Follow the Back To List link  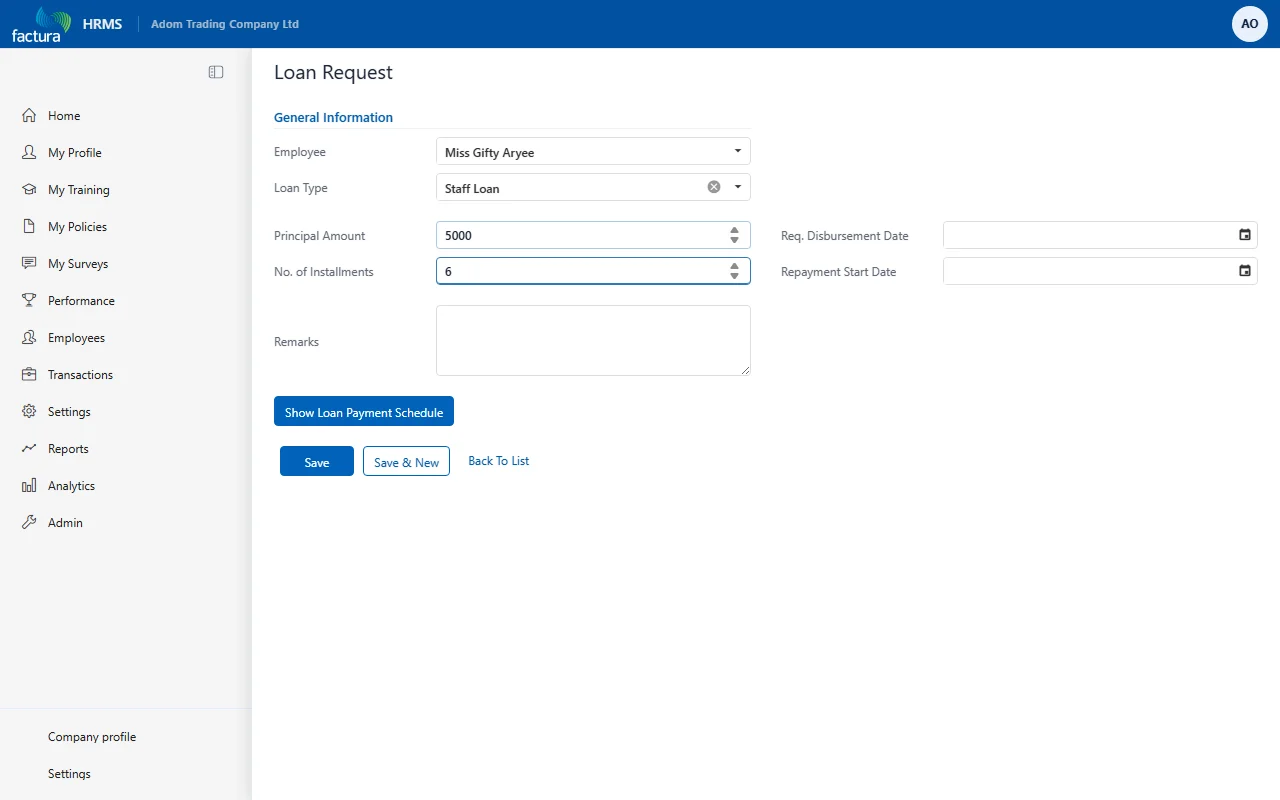tap(499, 461)
